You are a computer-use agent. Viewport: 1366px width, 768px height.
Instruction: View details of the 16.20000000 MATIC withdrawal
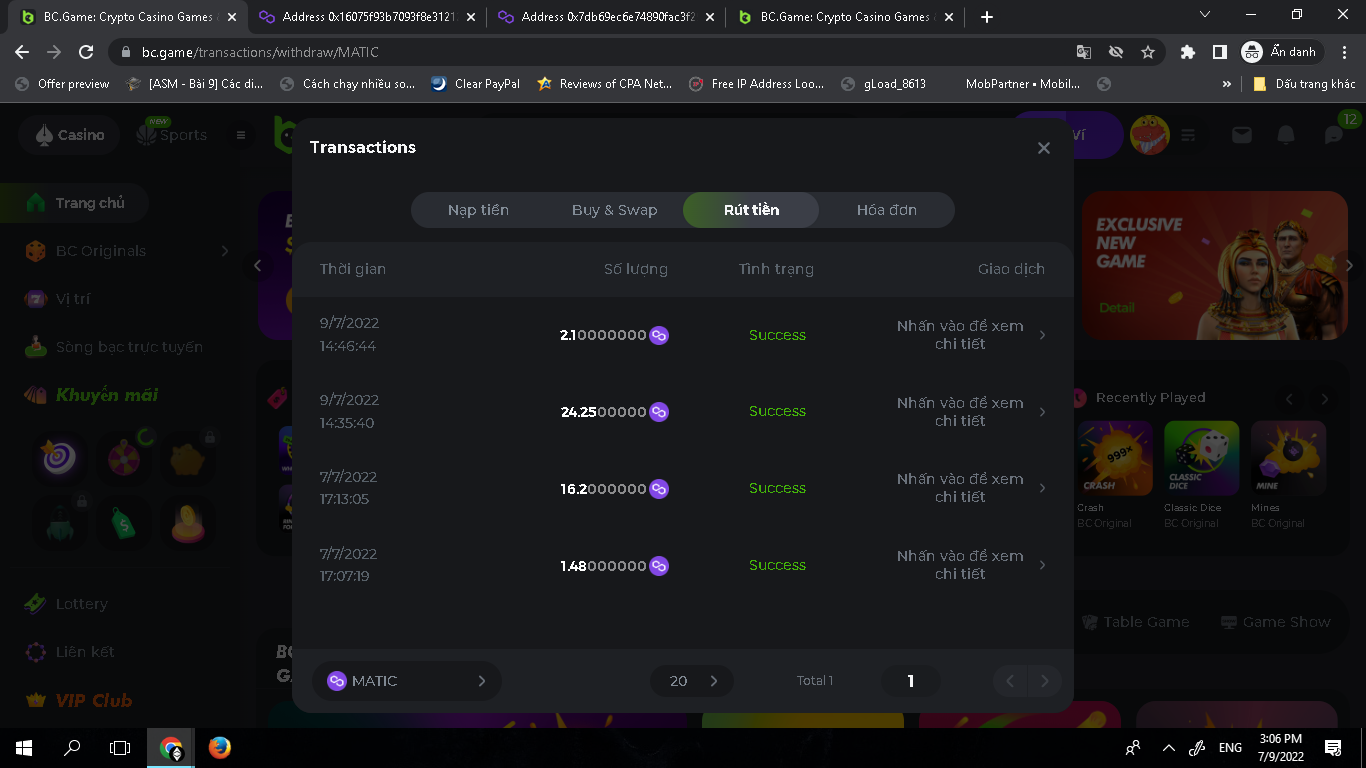970,488
